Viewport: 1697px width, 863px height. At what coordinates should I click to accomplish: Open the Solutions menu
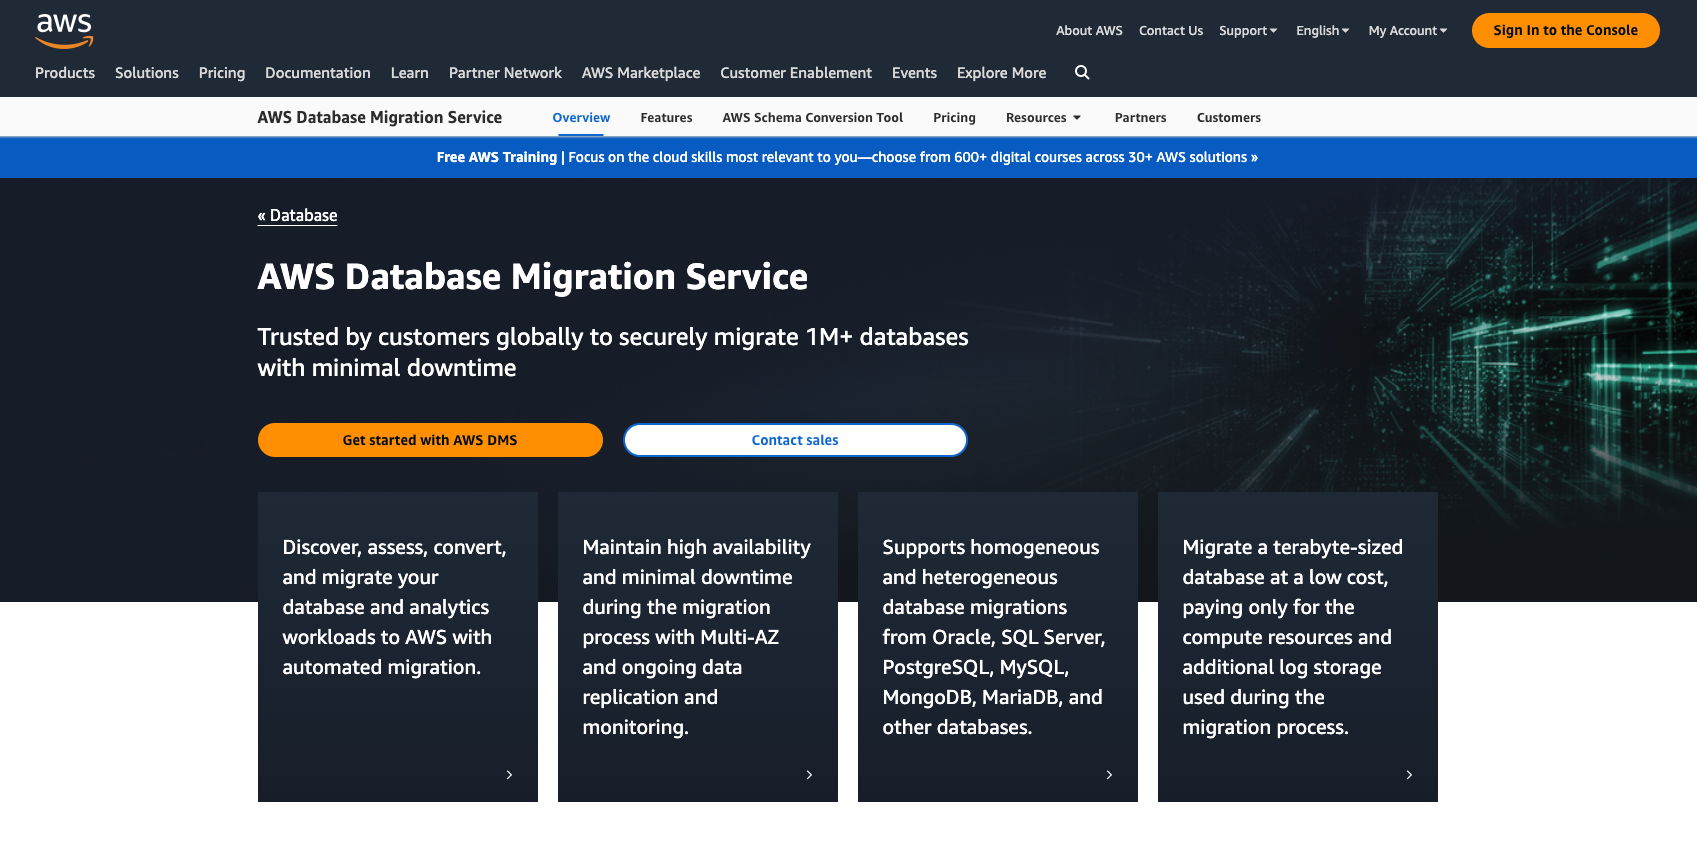[147, 73]
